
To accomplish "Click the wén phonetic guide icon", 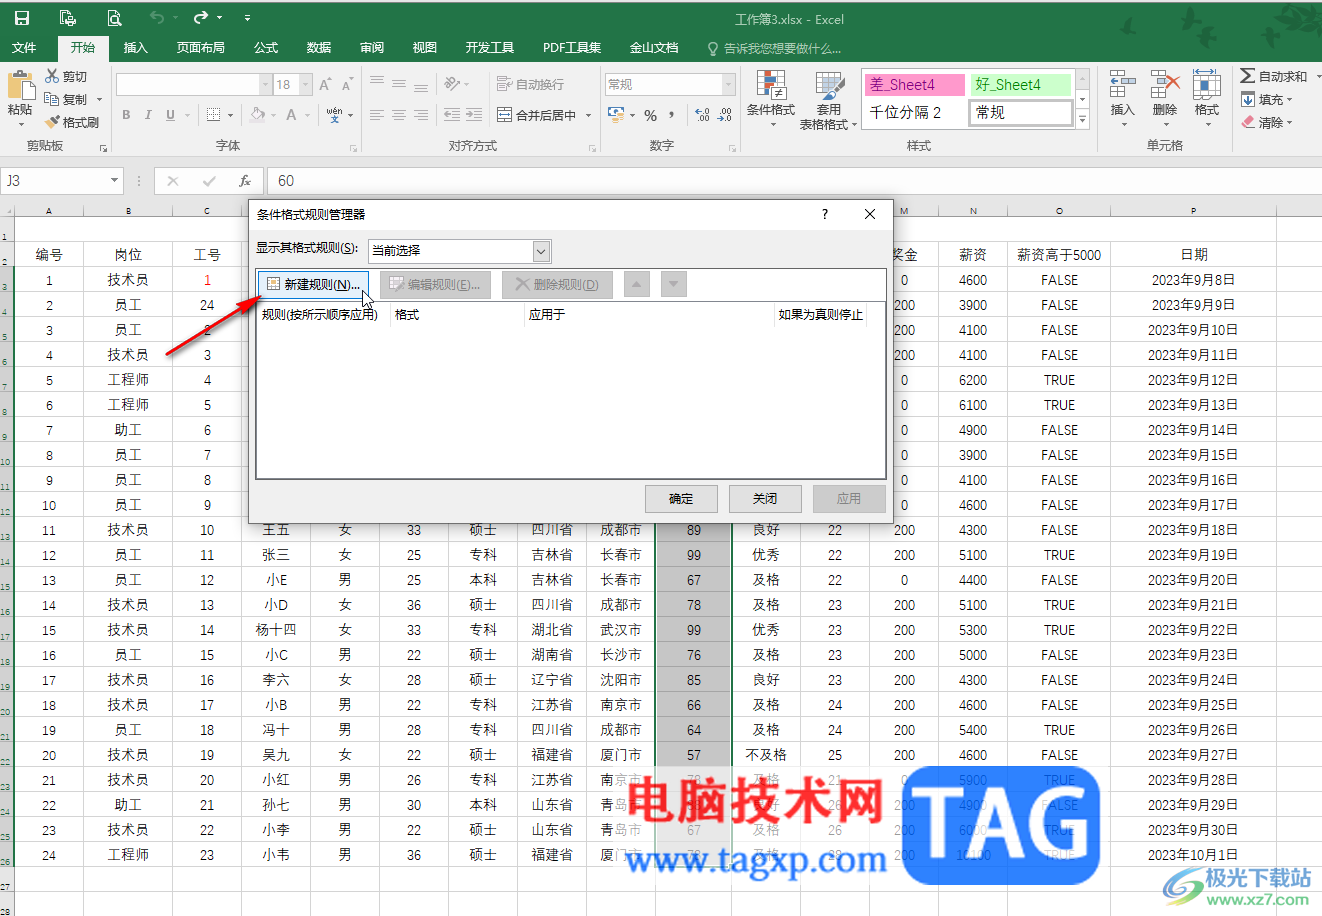I will 334,115.
